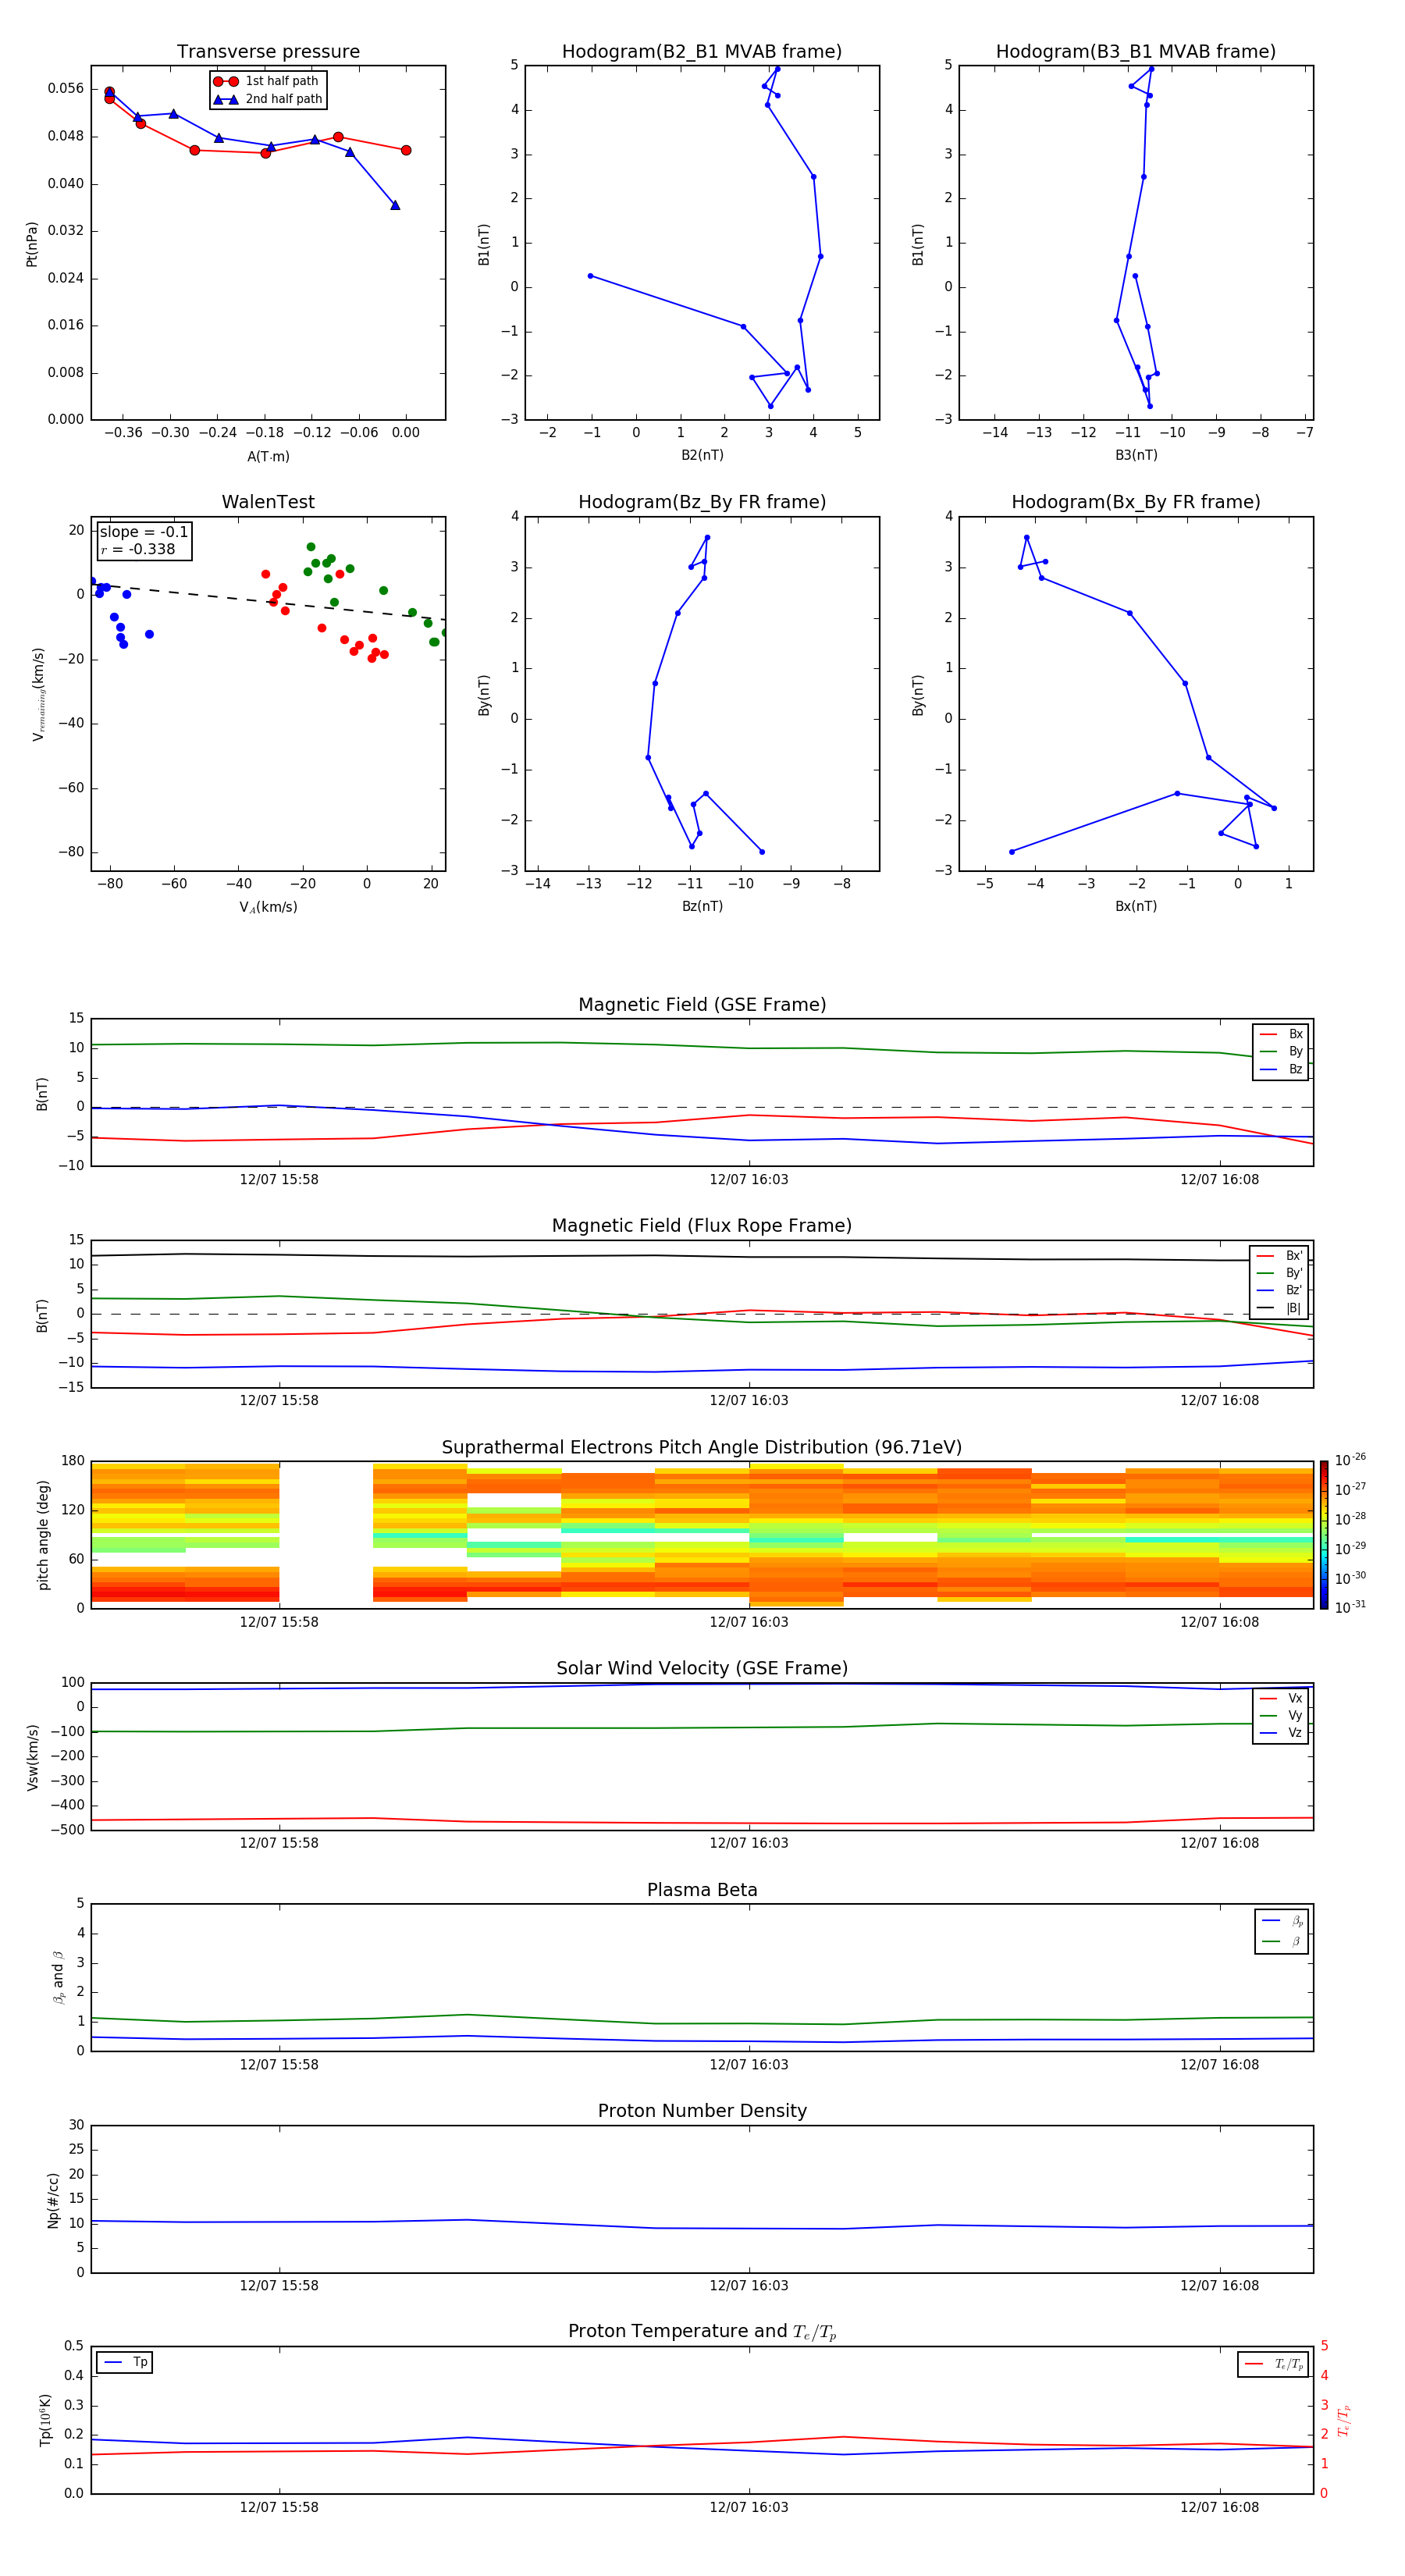1405x2576 pixels.
Task: Select the "1st half path" legend entry
Action: 267,81
